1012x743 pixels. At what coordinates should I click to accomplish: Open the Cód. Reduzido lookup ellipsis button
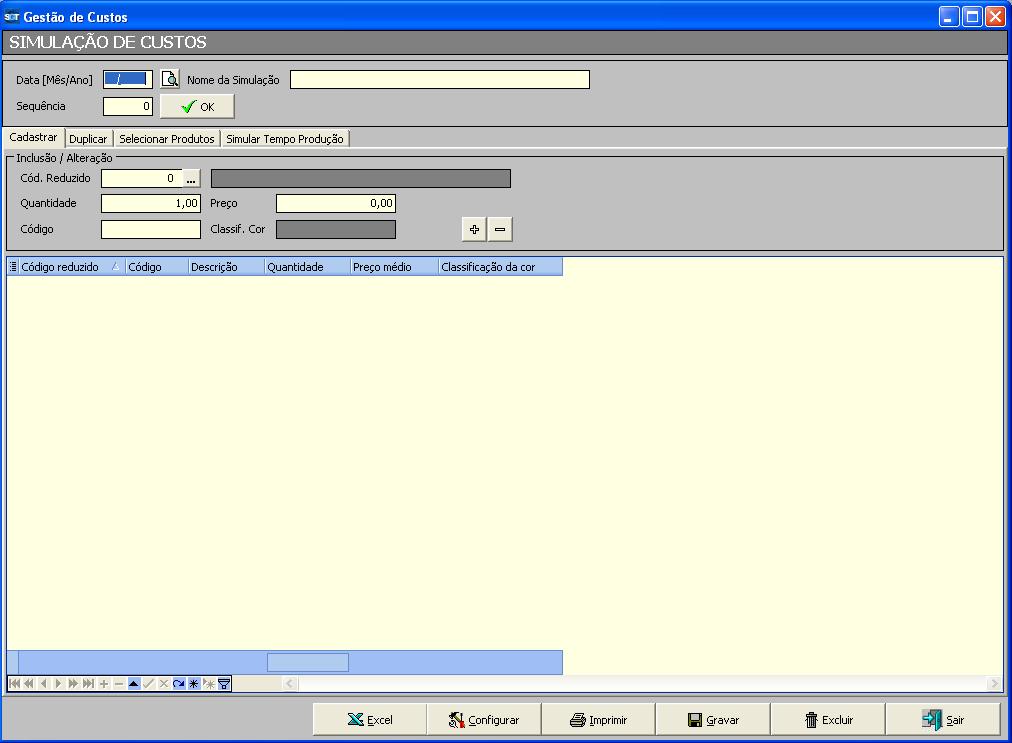coord(191,179)
